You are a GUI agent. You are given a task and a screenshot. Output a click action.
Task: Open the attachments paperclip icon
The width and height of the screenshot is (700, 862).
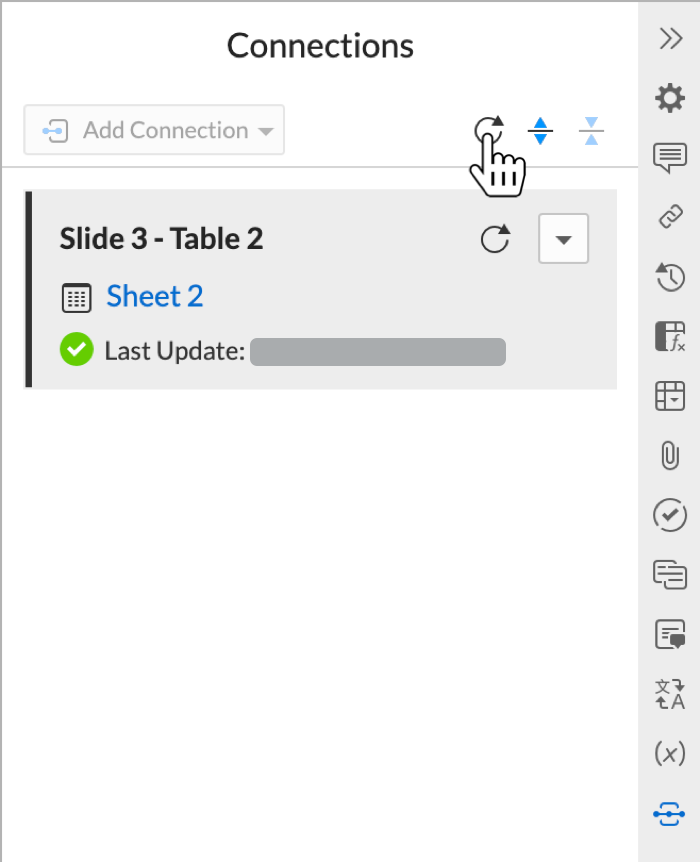670,455
